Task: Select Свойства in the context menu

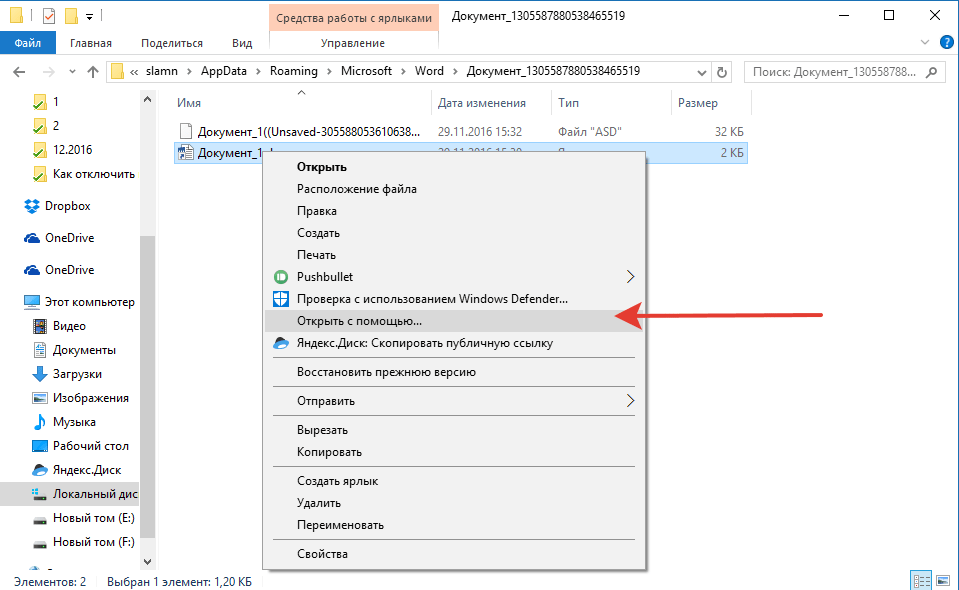Action: pos(322,554)
